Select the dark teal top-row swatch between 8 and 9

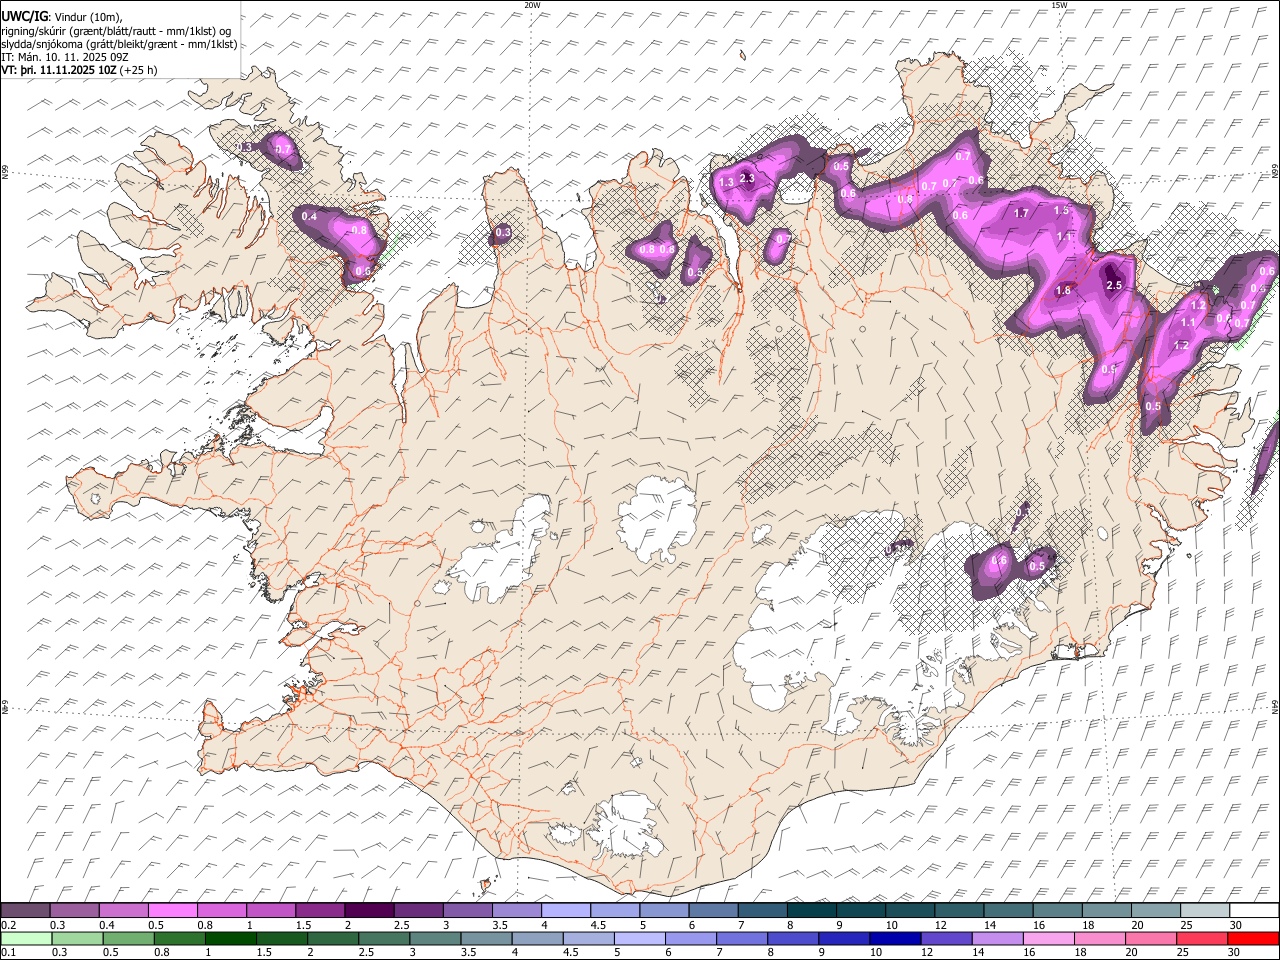click(x=811, y=910)
